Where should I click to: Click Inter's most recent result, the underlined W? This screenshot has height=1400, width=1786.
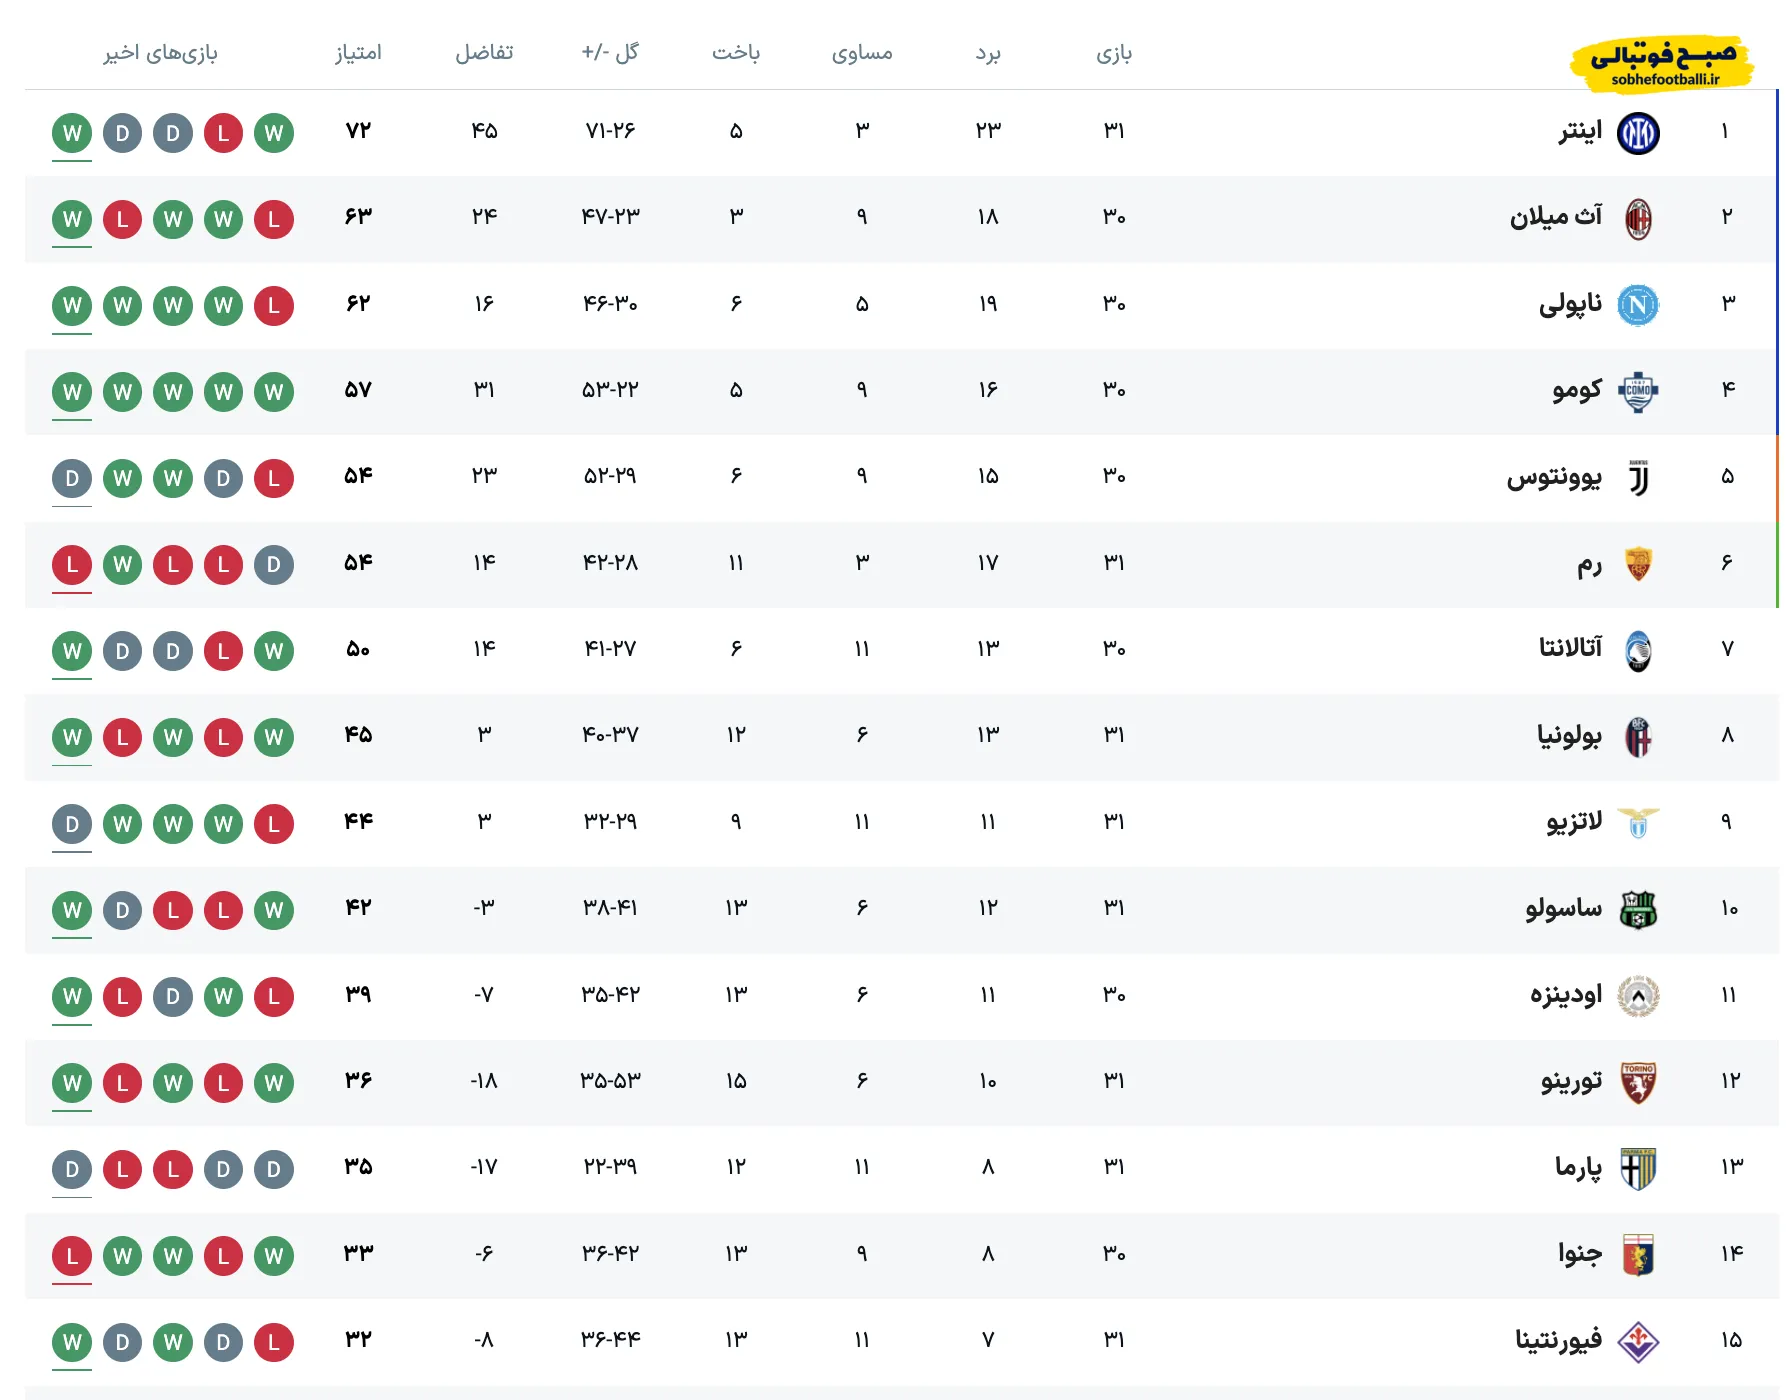click(72, 133)
